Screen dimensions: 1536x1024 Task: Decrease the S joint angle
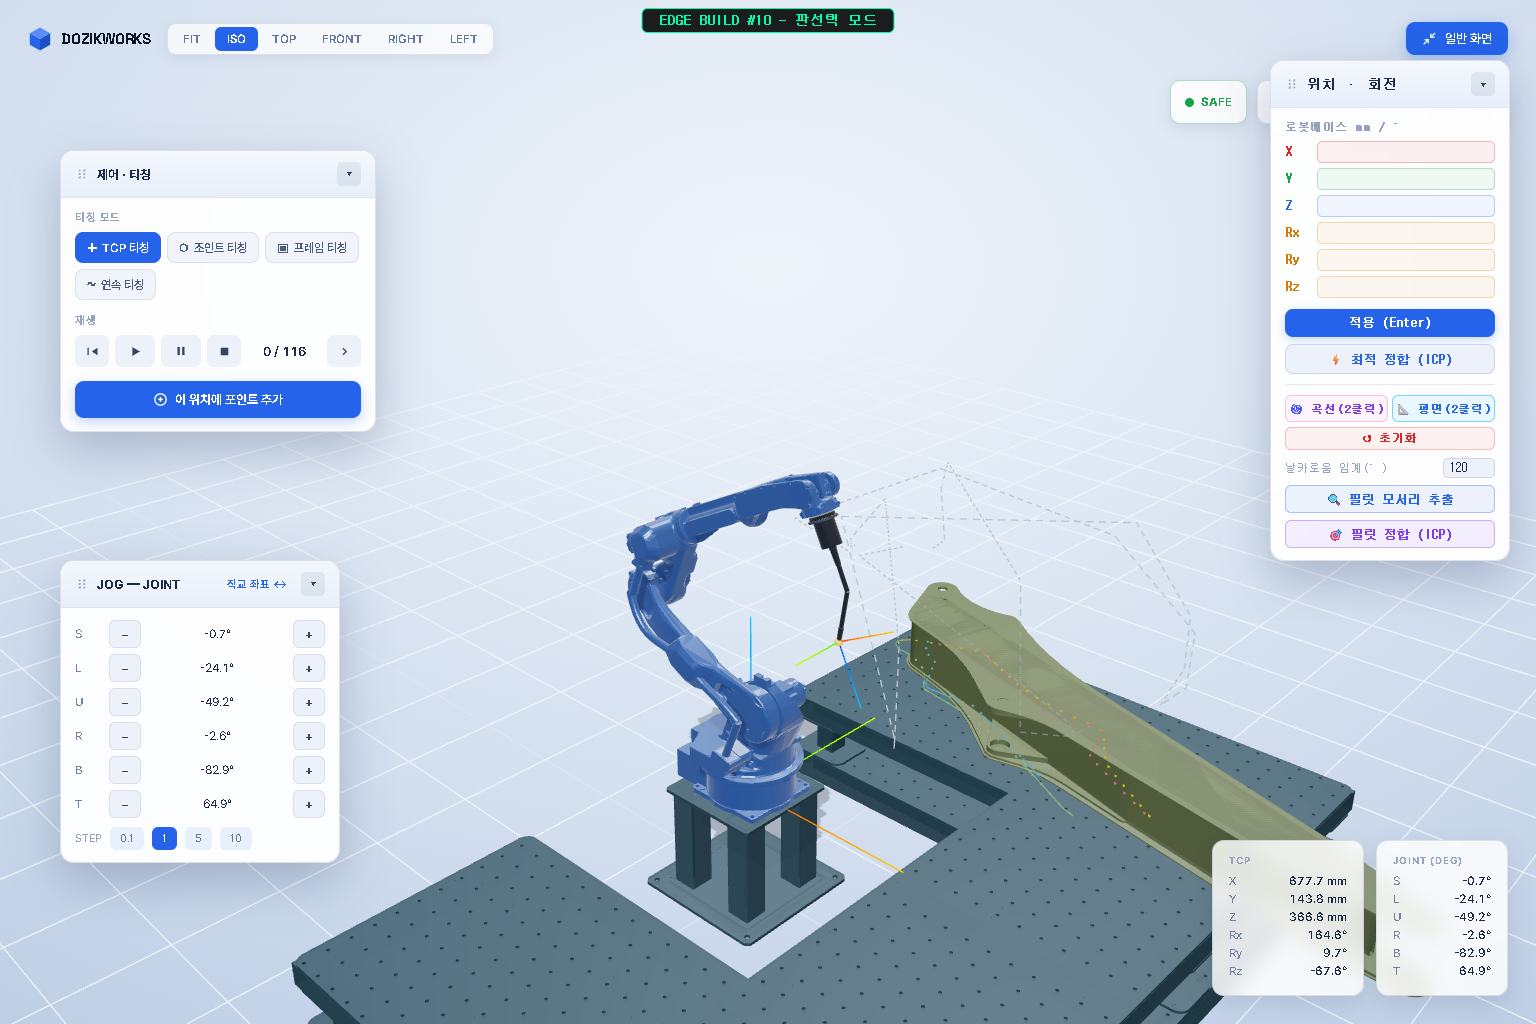tap(125, 634)
